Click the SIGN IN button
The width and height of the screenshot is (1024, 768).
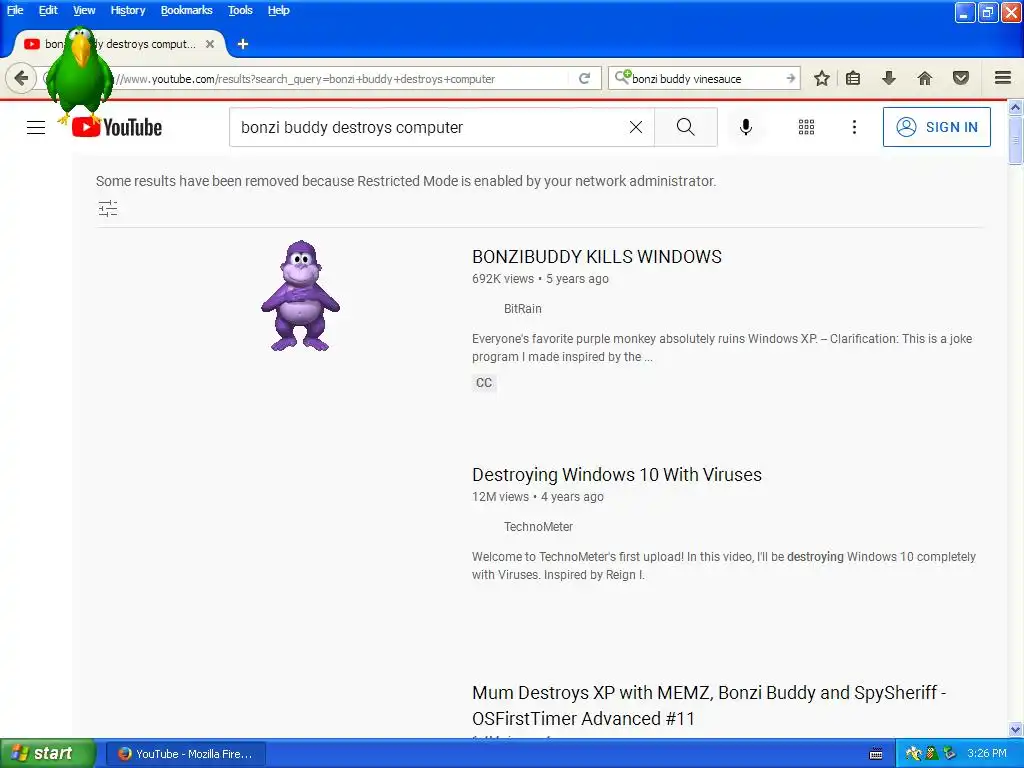936,127
